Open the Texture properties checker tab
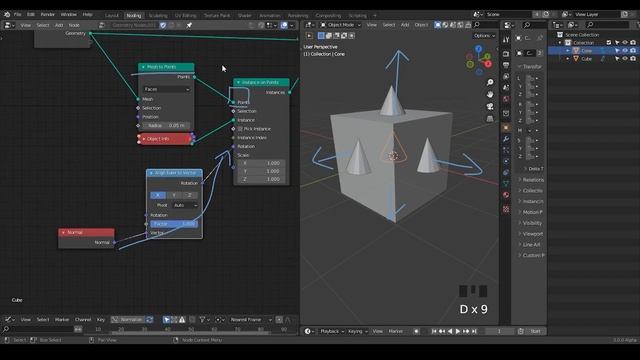This screenshot has height=360, width=640. 506,209
